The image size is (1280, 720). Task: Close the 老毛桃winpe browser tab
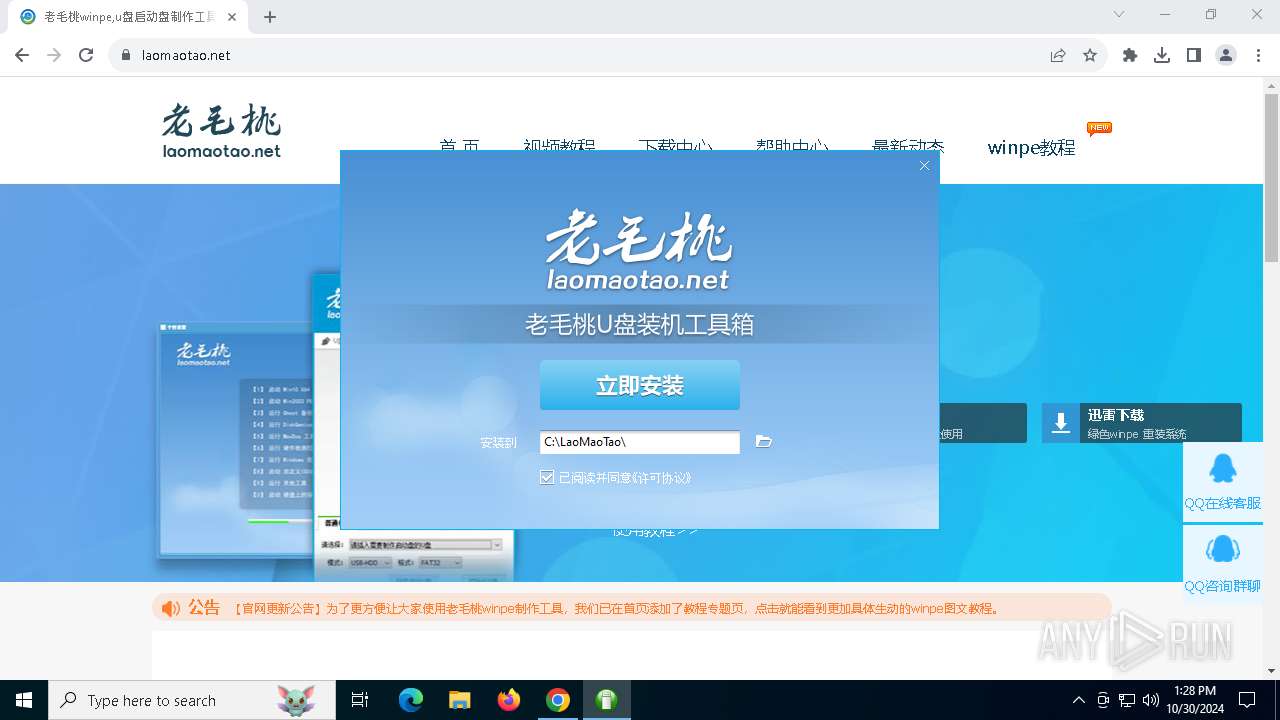(233, 16)
